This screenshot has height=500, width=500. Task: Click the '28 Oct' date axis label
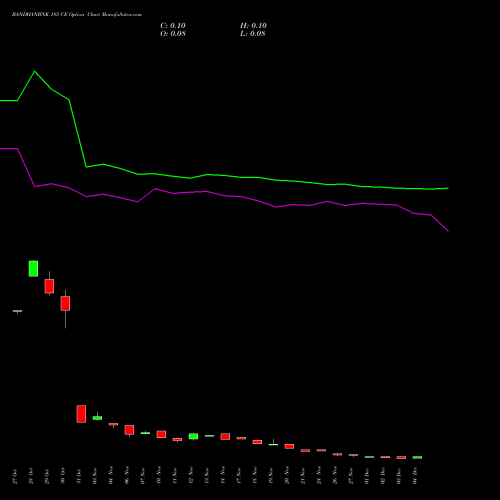click(x=31, y=476)
